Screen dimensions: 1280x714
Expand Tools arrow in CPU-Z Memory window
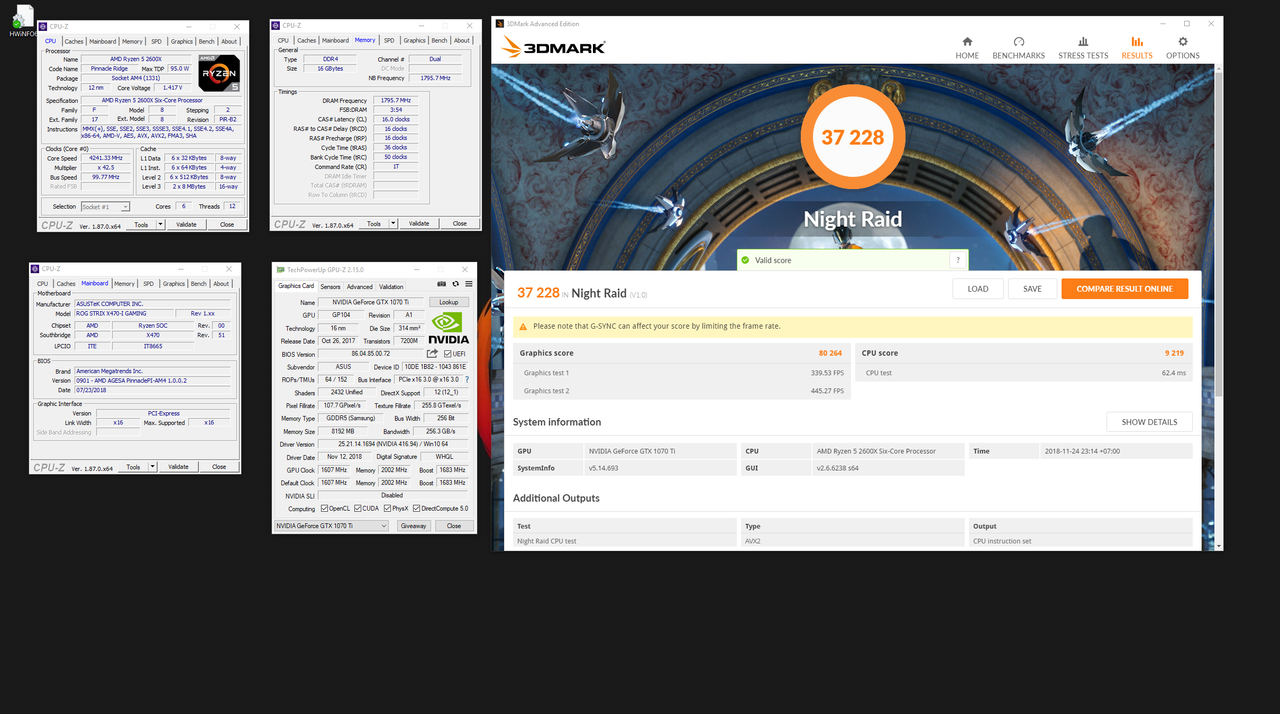point(393,223)
